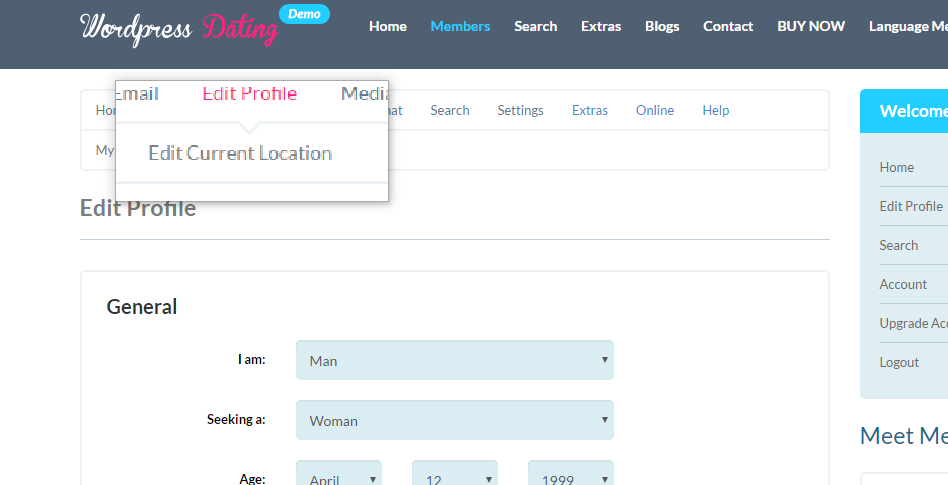Open Members in the top navigation bar

point(460,26)
